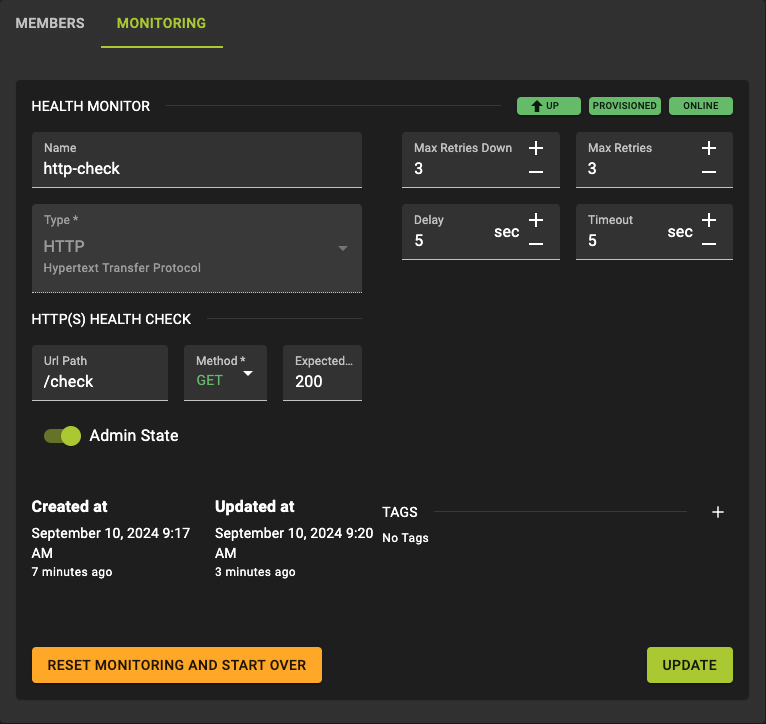Edit the Expected code field 200
This screenshot has height=724, width=766.
(322, 373)
